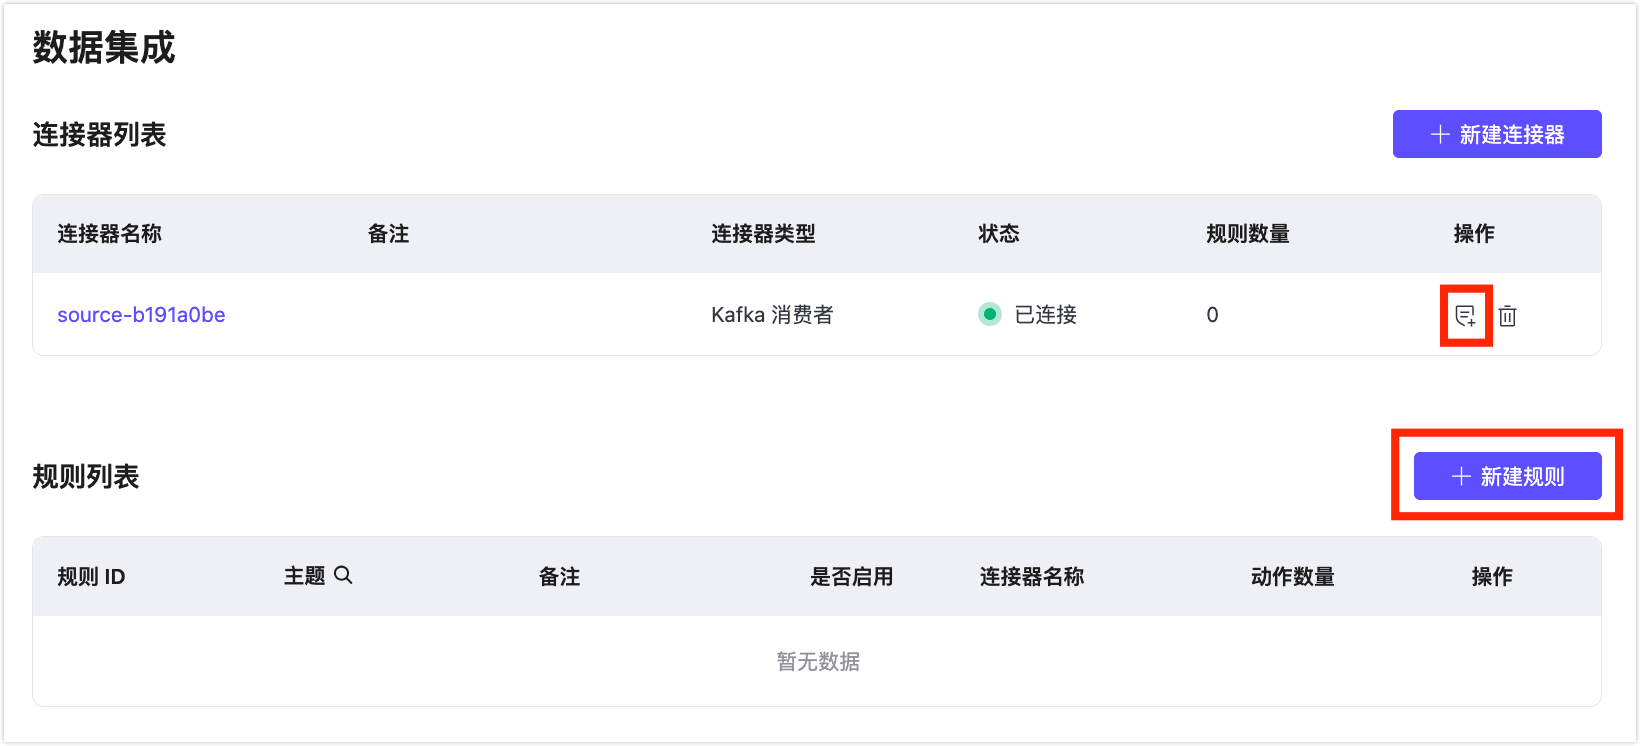Click the search icon next to 主题

tap(343, 575)
